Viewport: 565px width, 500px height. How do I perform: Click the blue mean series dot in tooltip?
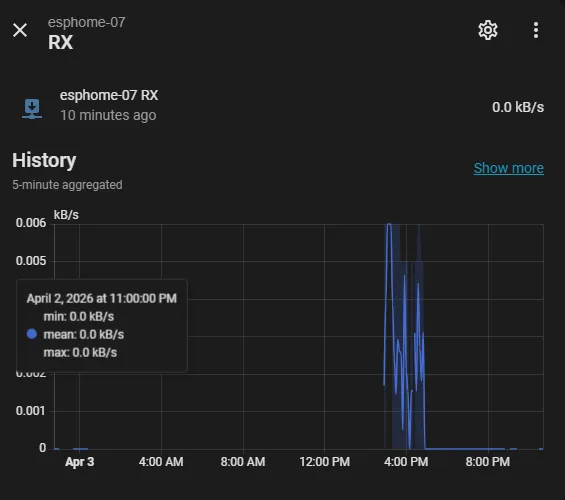click(32, 334)
